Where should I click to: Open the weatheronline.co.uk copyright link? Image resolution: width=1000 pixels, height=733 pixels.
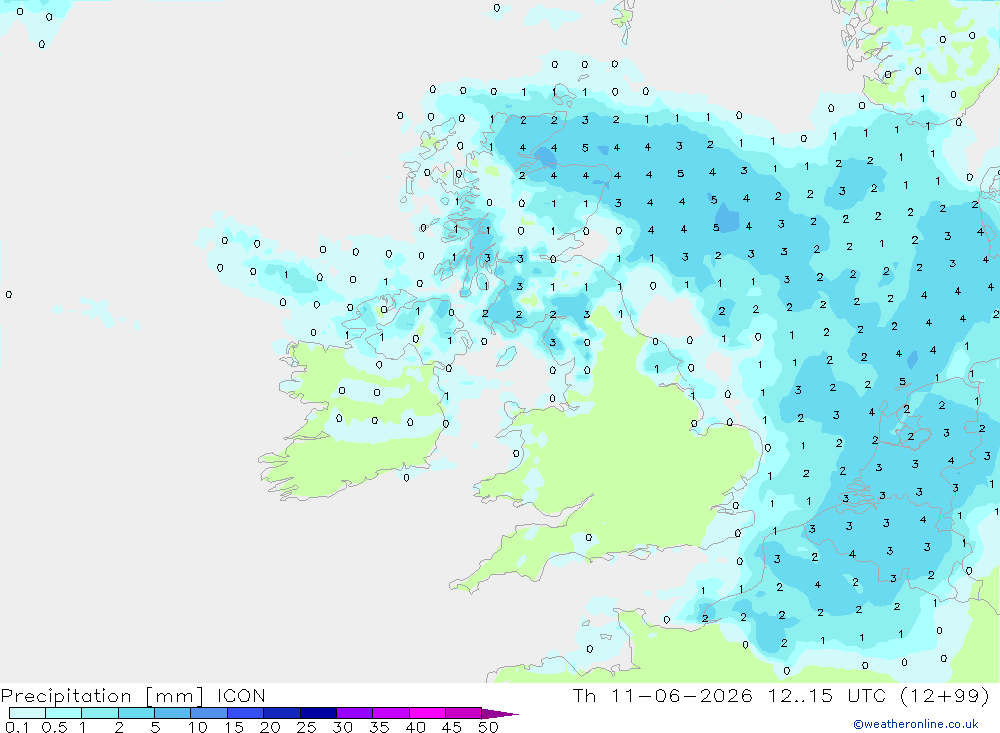pos(916,724)
